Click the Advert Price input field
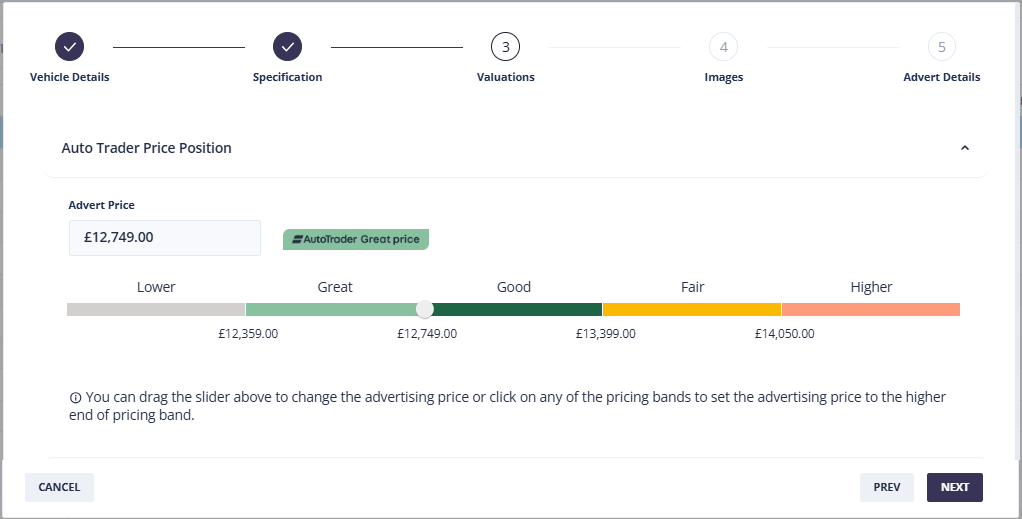This screenshot has width=1022, height=519. tap(164, 238)
